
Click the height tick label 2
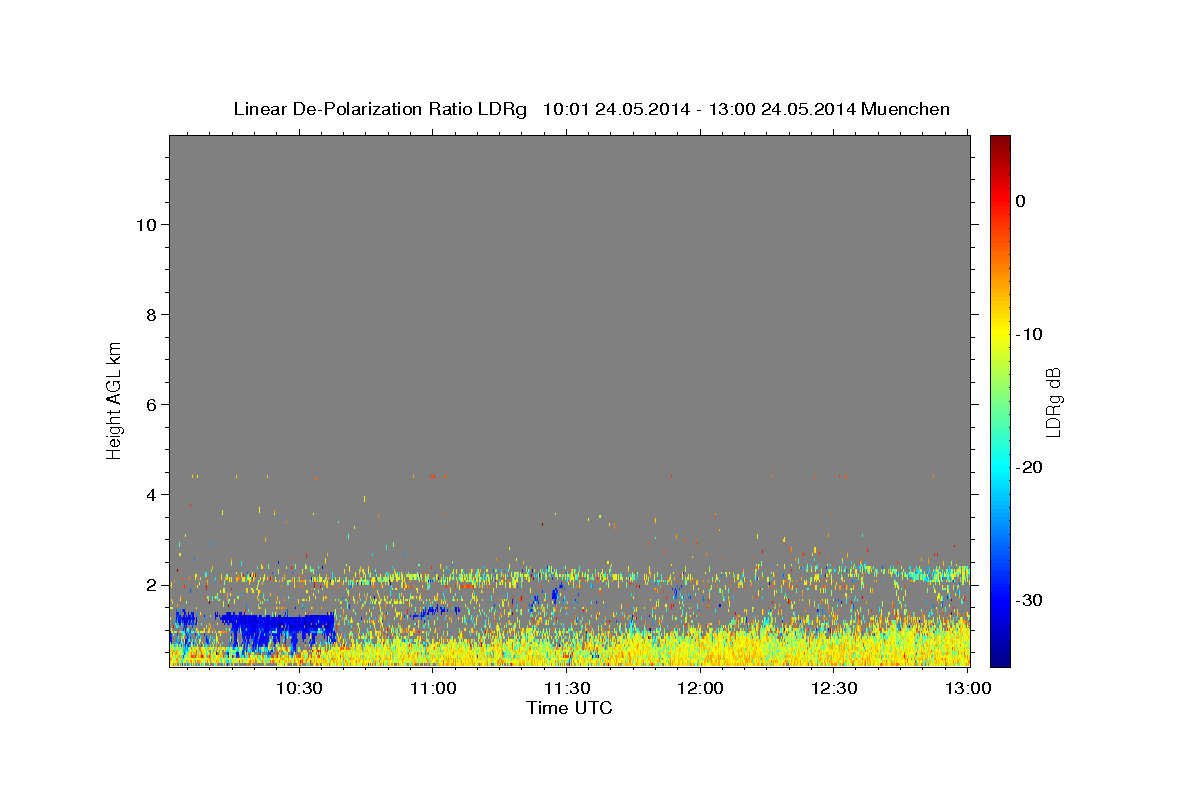[x=152, y=585]
